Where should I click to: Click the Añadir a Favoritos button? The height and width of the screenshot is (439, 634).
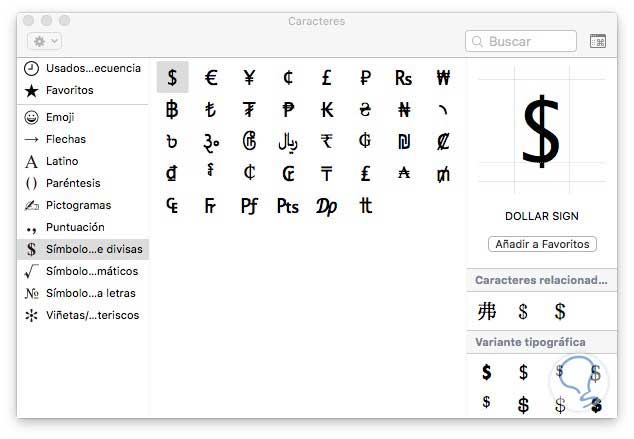coord(542,244)
